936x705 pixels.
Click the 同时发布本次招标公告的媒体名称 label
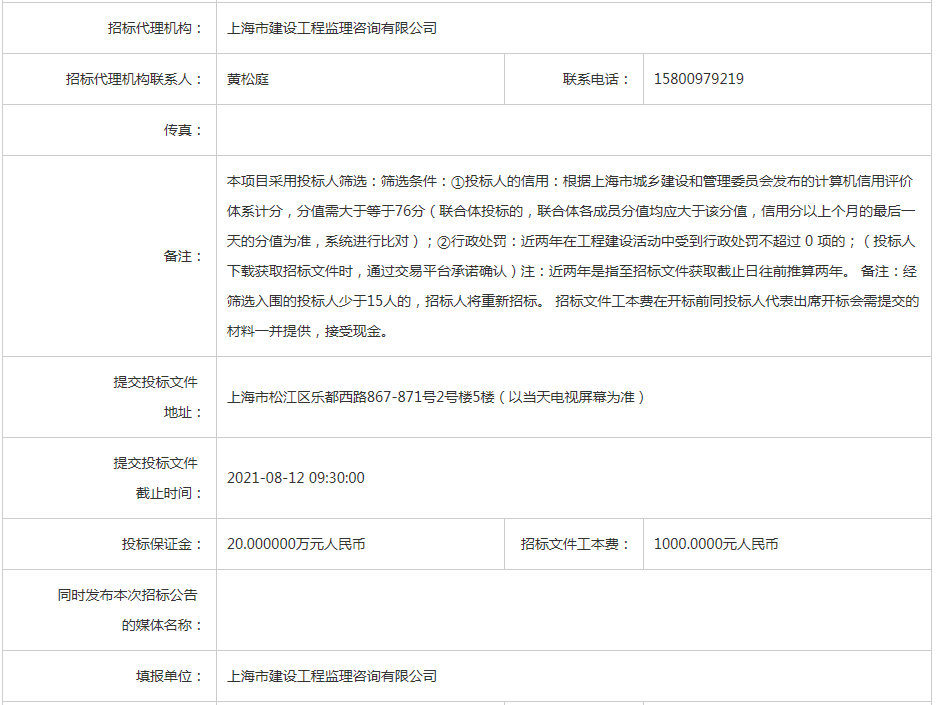[128, 610]
